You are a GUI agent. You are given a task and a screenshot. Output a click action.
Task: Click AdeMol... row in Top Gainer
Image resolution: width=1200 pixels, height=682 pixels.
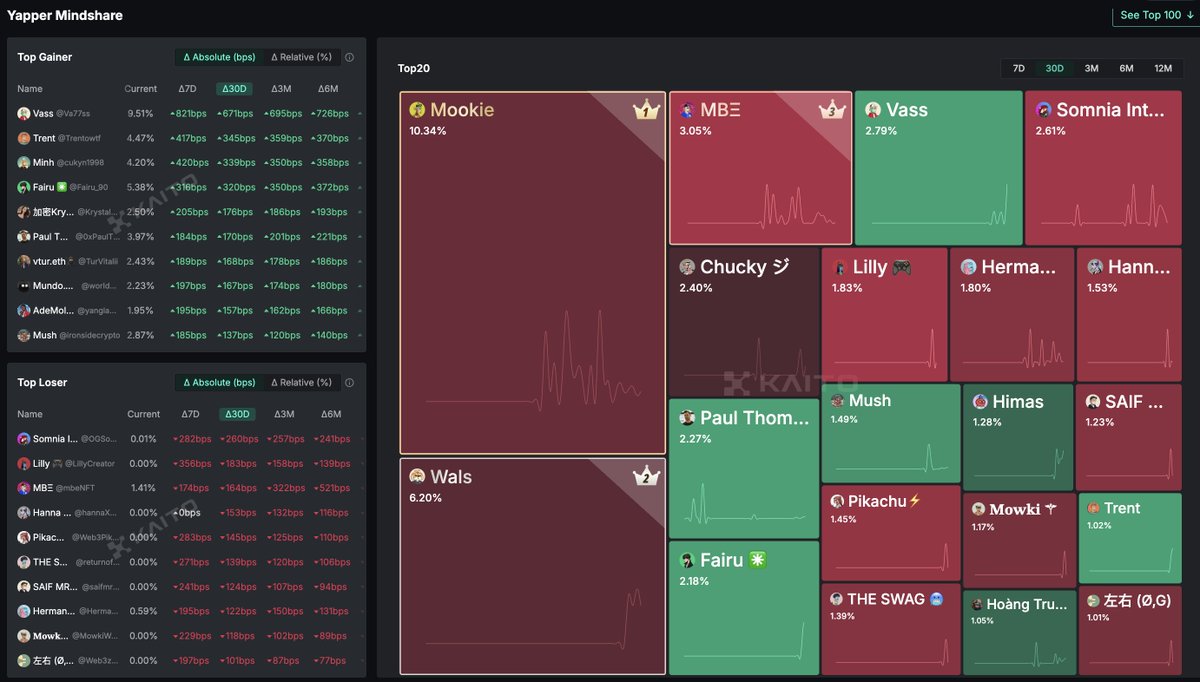click(186, 310)
